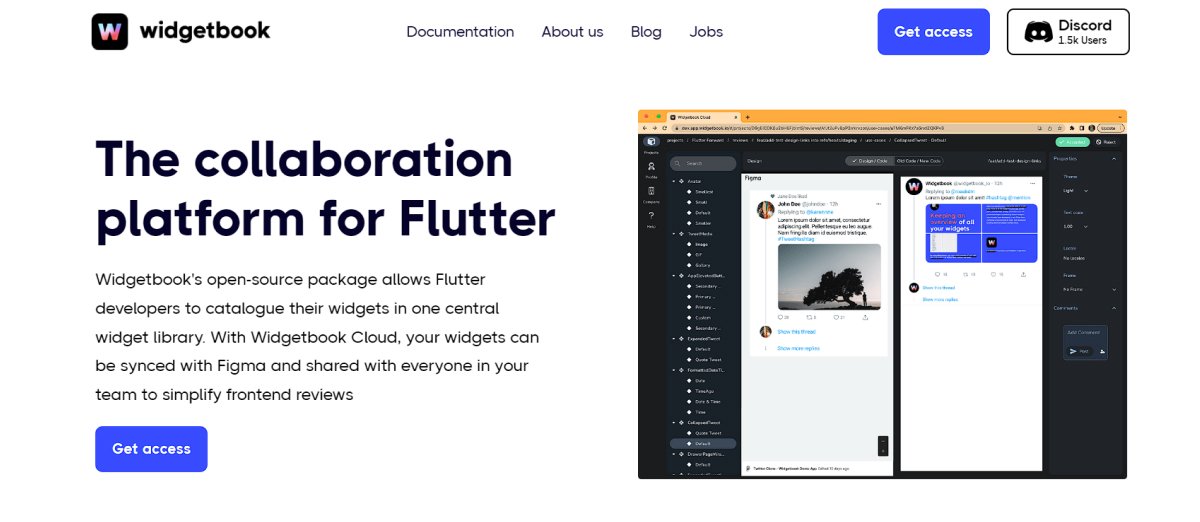Click the Widgetbook W logo icon
The height and width of the screenshot is (522, 1200).
(110, 31)
